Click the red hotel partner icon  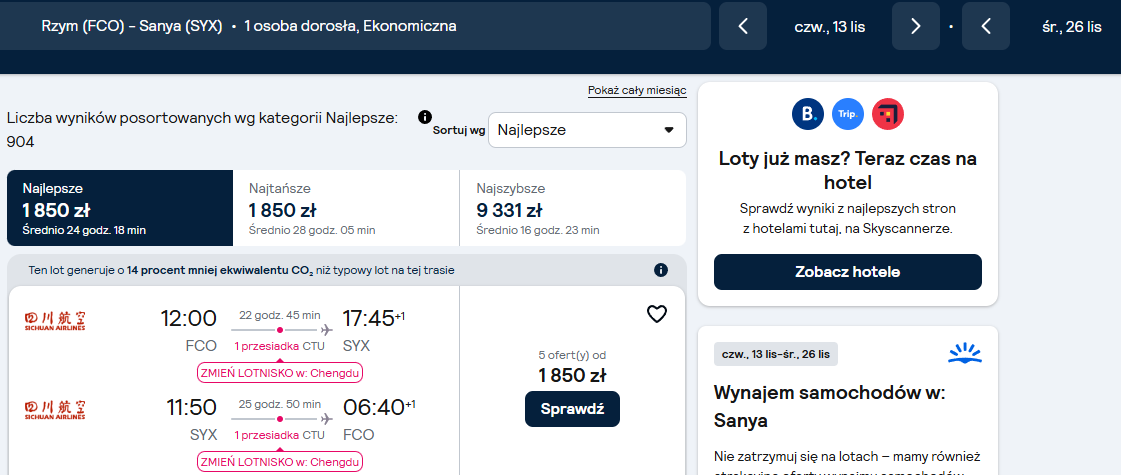pyautogui.click(x=888, y=114)
